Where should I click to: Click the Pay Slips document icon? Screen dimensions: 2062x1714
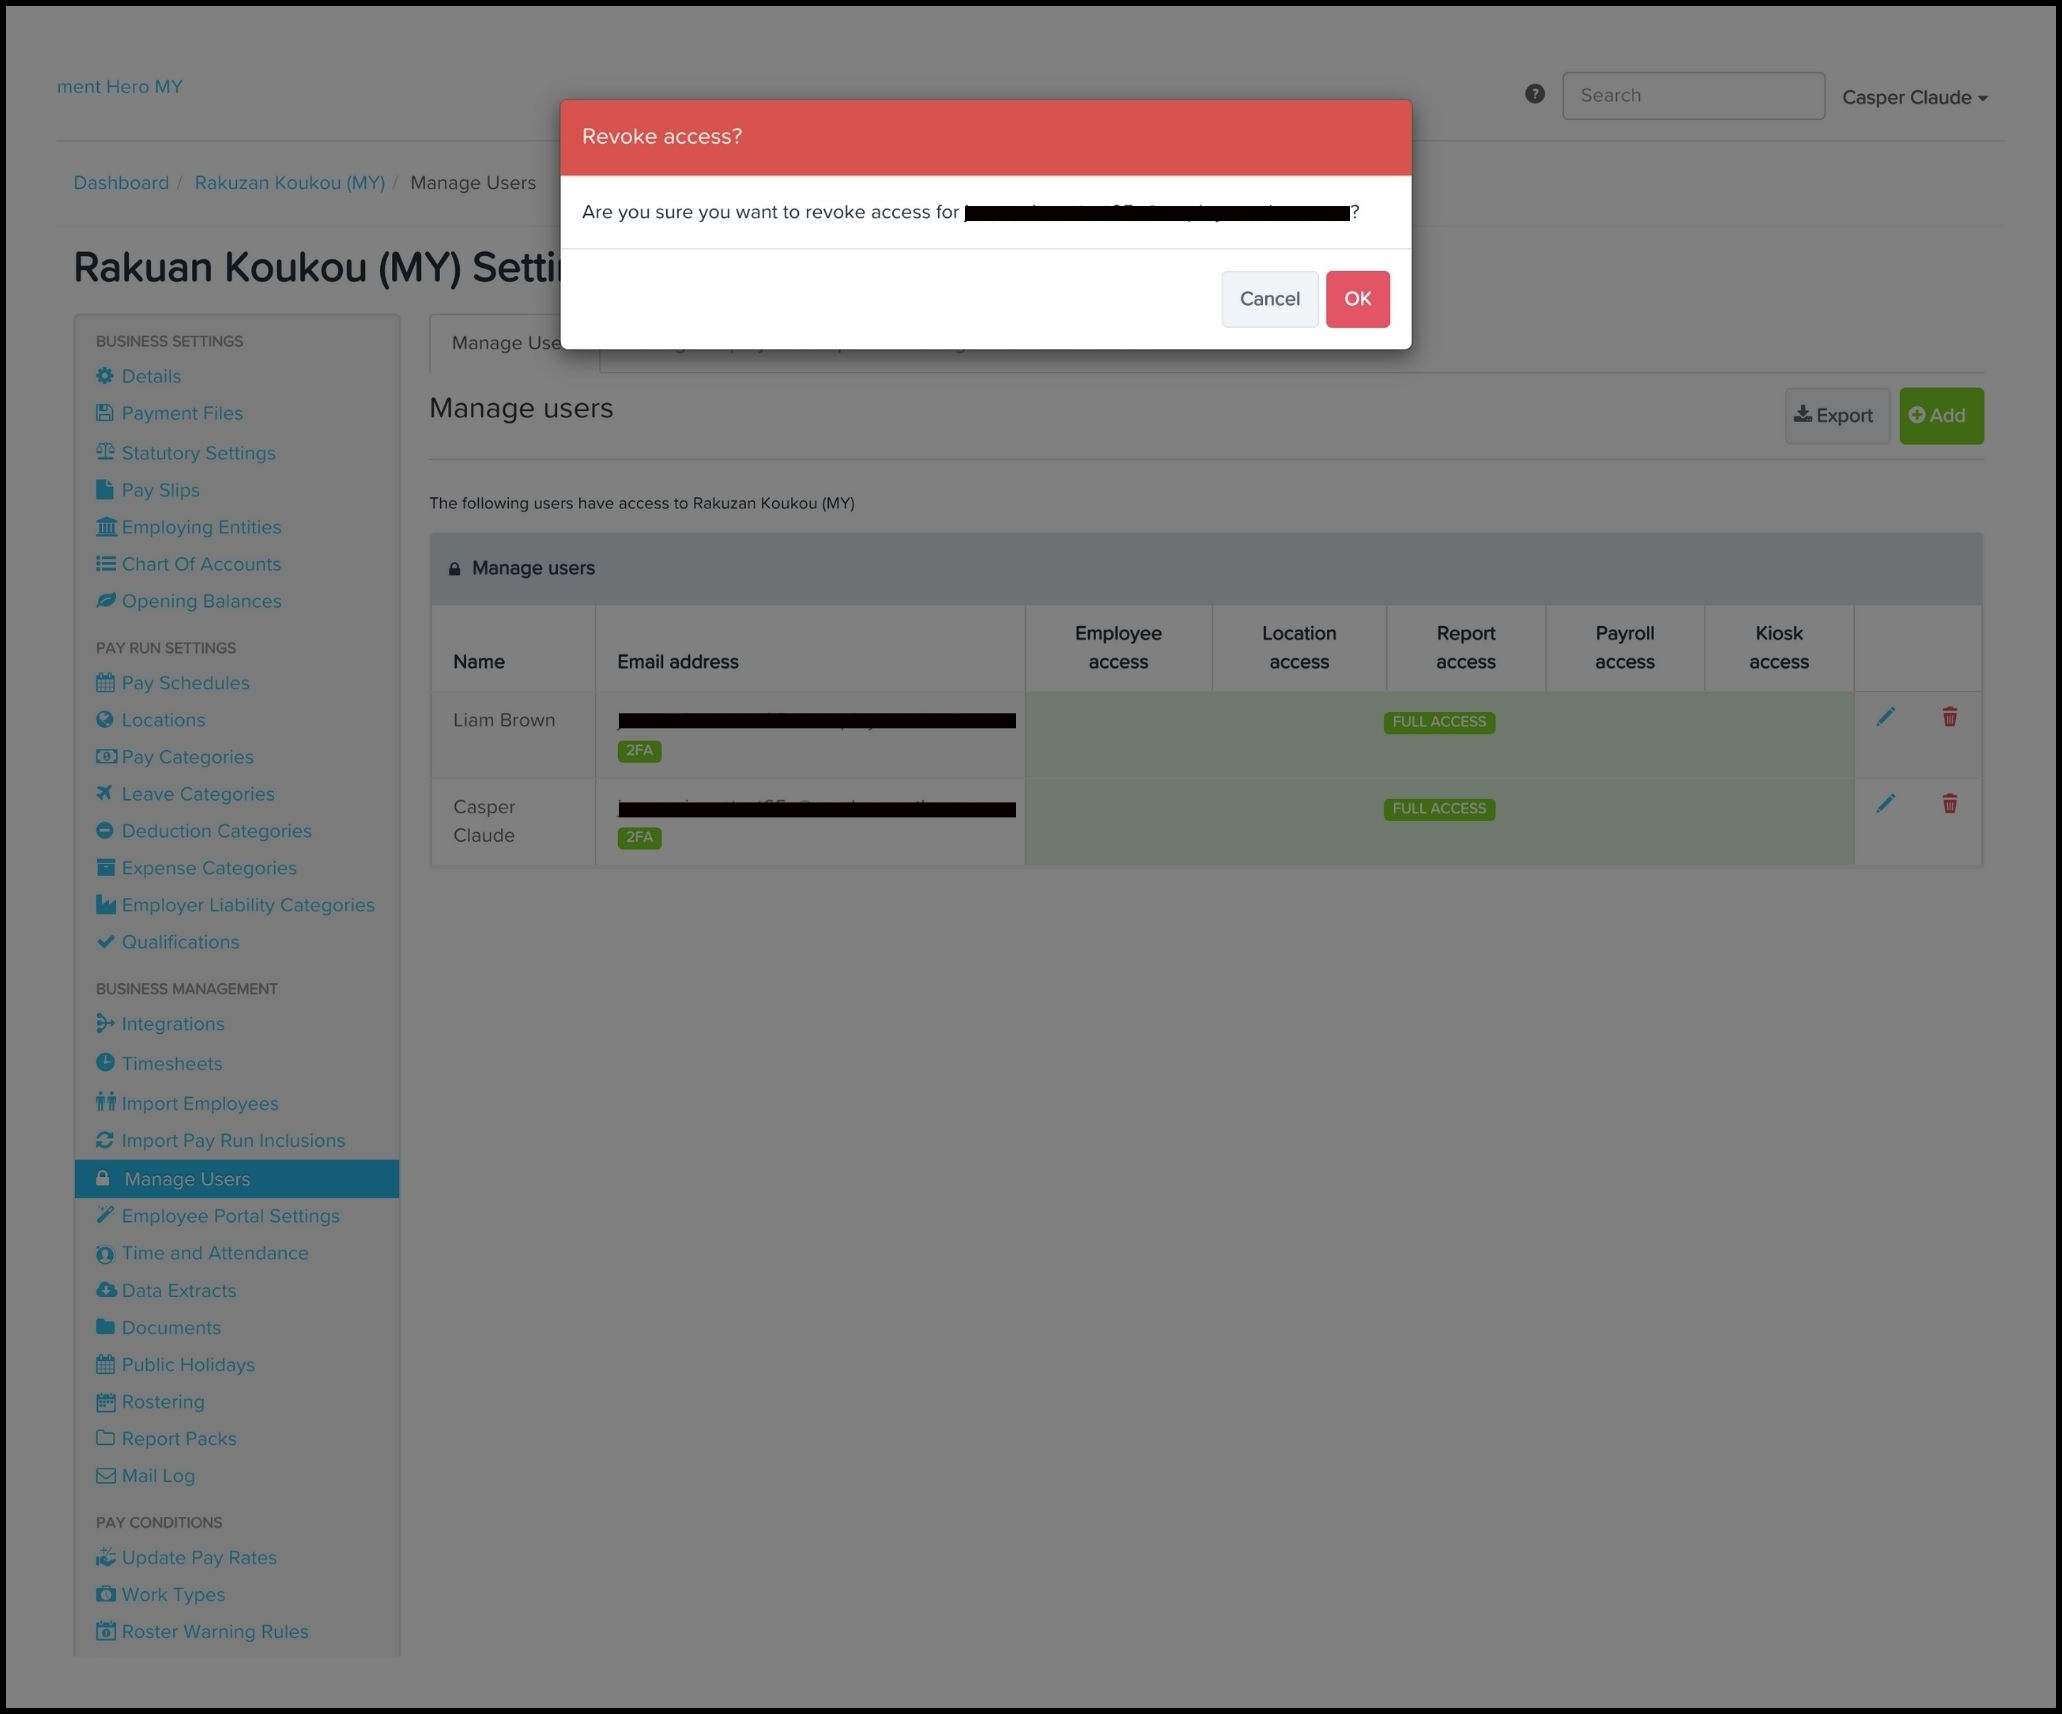click(x=105, y=490)
